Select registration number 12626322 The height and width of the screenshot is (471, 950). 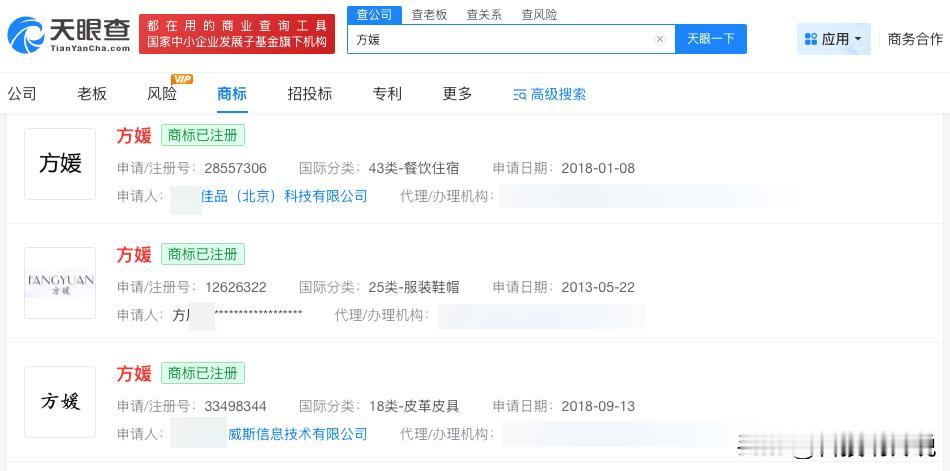235,287
